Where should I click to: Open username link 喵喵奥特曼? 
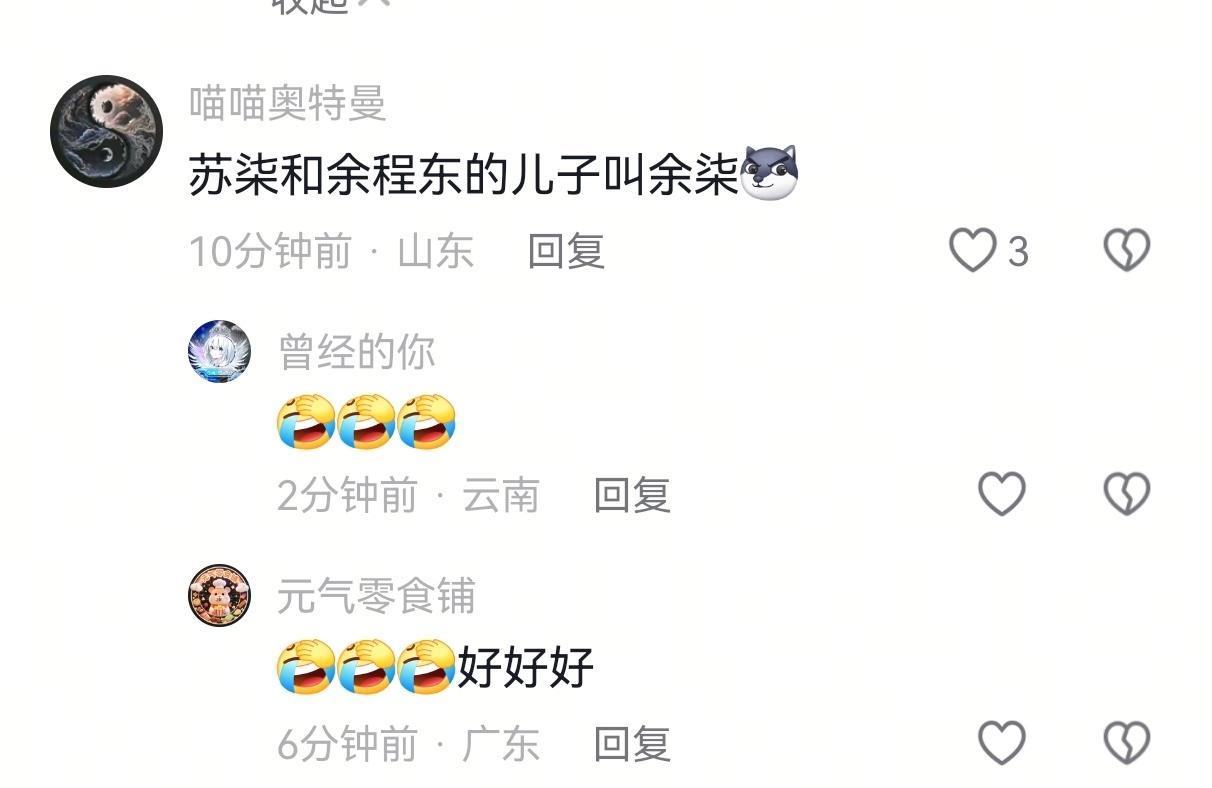(288, 103)
